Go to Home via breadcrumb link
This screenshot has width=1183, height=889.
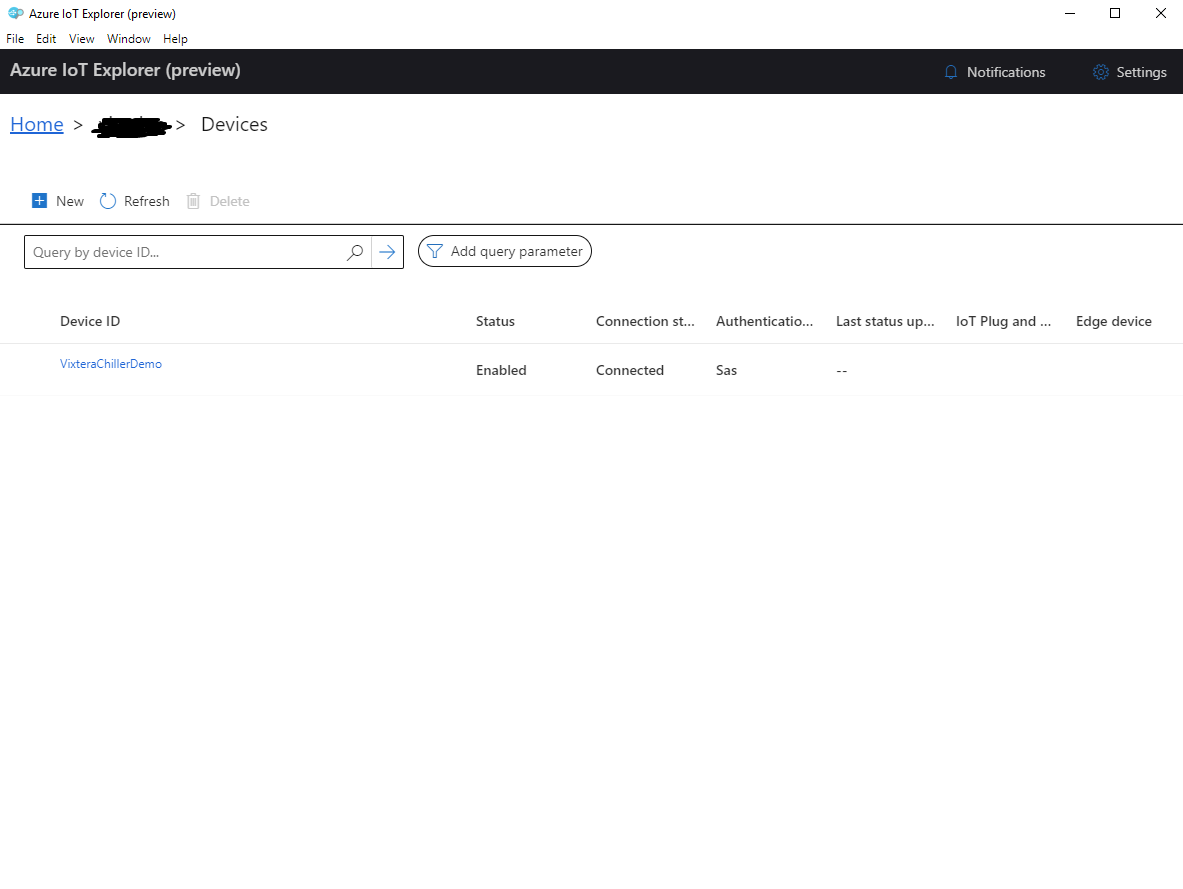coord(37,125)
